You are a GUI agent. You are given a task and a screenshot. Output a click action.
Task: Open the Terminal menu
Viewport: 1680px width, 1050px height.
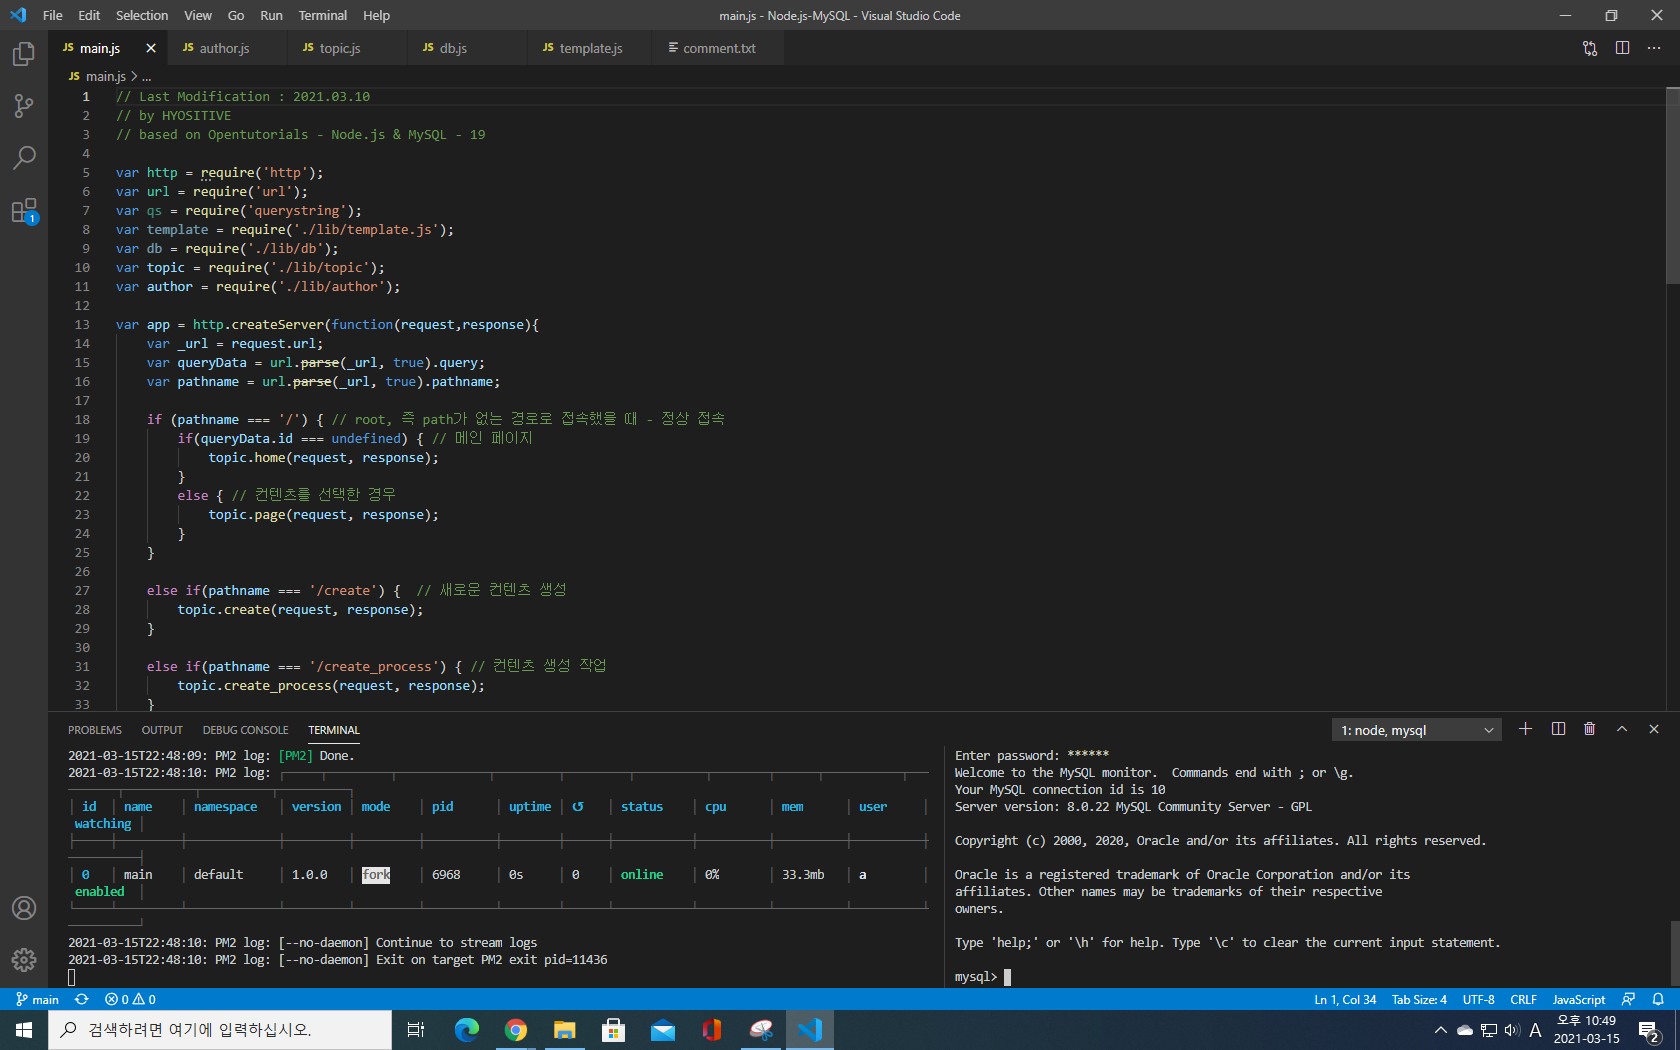[323, 15]
